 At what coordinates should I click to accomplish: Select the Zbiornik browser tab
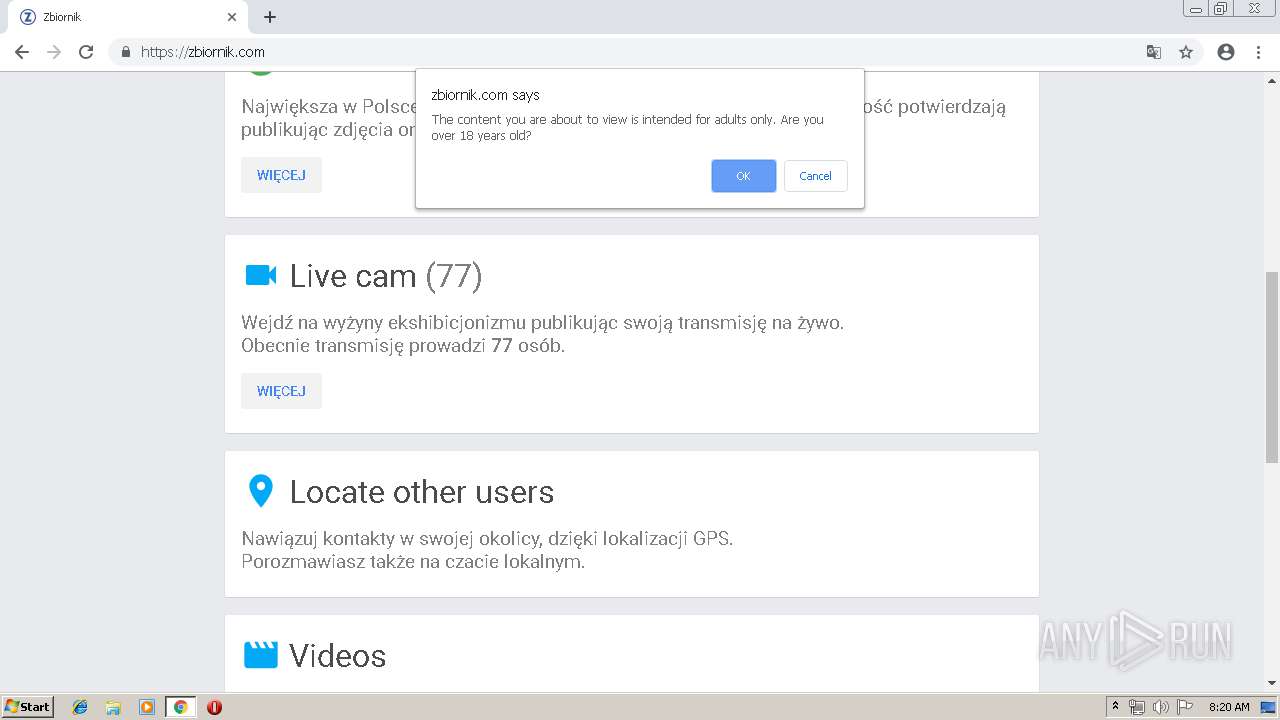[128, 17]
